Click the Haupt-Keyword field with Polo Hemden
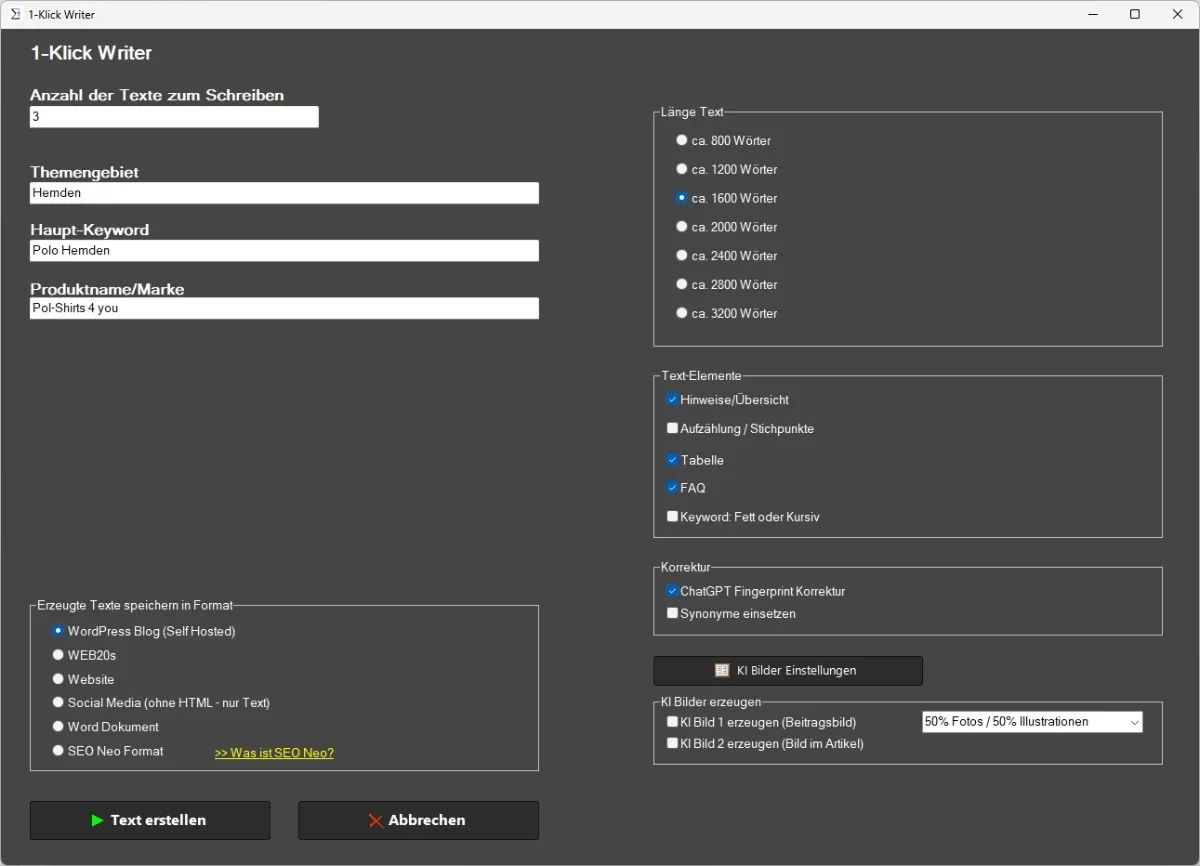The width and height of the screenshot is (1200, 866). point(284,251)
